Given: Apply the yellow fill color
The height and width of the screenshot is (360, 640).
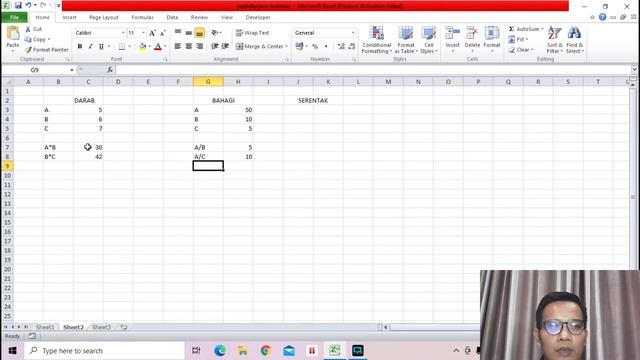Looking at the screenshot, I should [142, 47].
